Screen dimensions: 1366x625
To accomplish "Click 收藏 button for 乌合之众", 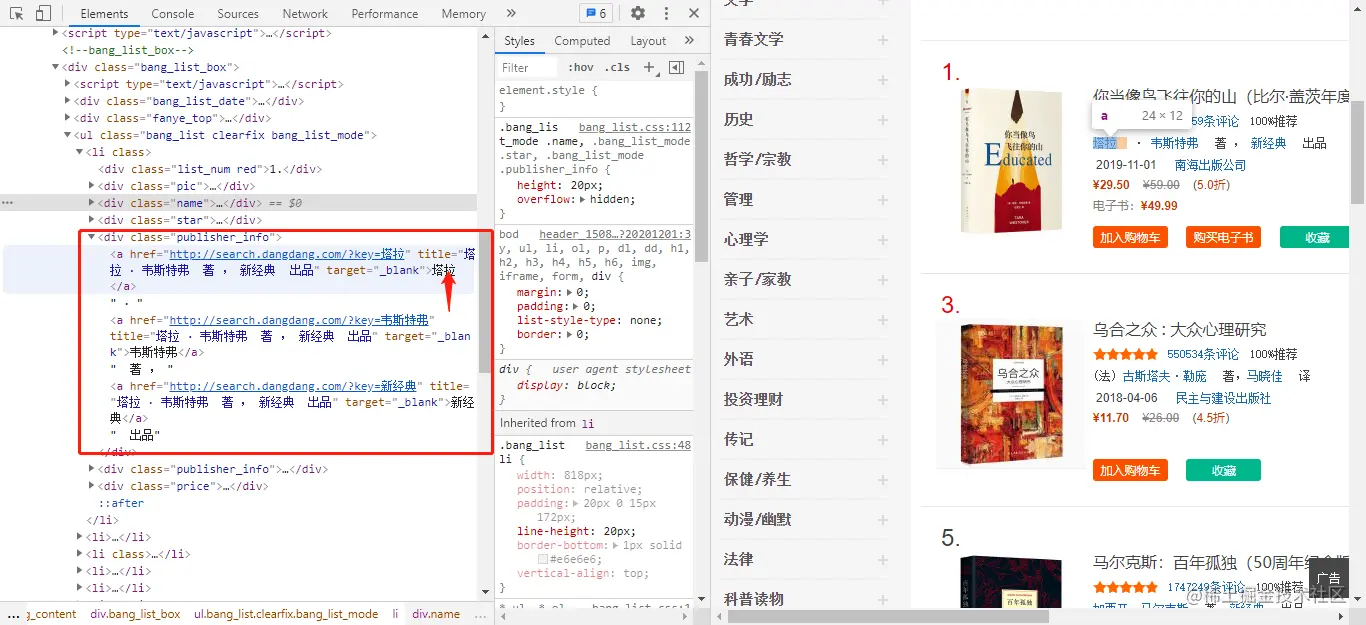I will (x=1223, y=470).
